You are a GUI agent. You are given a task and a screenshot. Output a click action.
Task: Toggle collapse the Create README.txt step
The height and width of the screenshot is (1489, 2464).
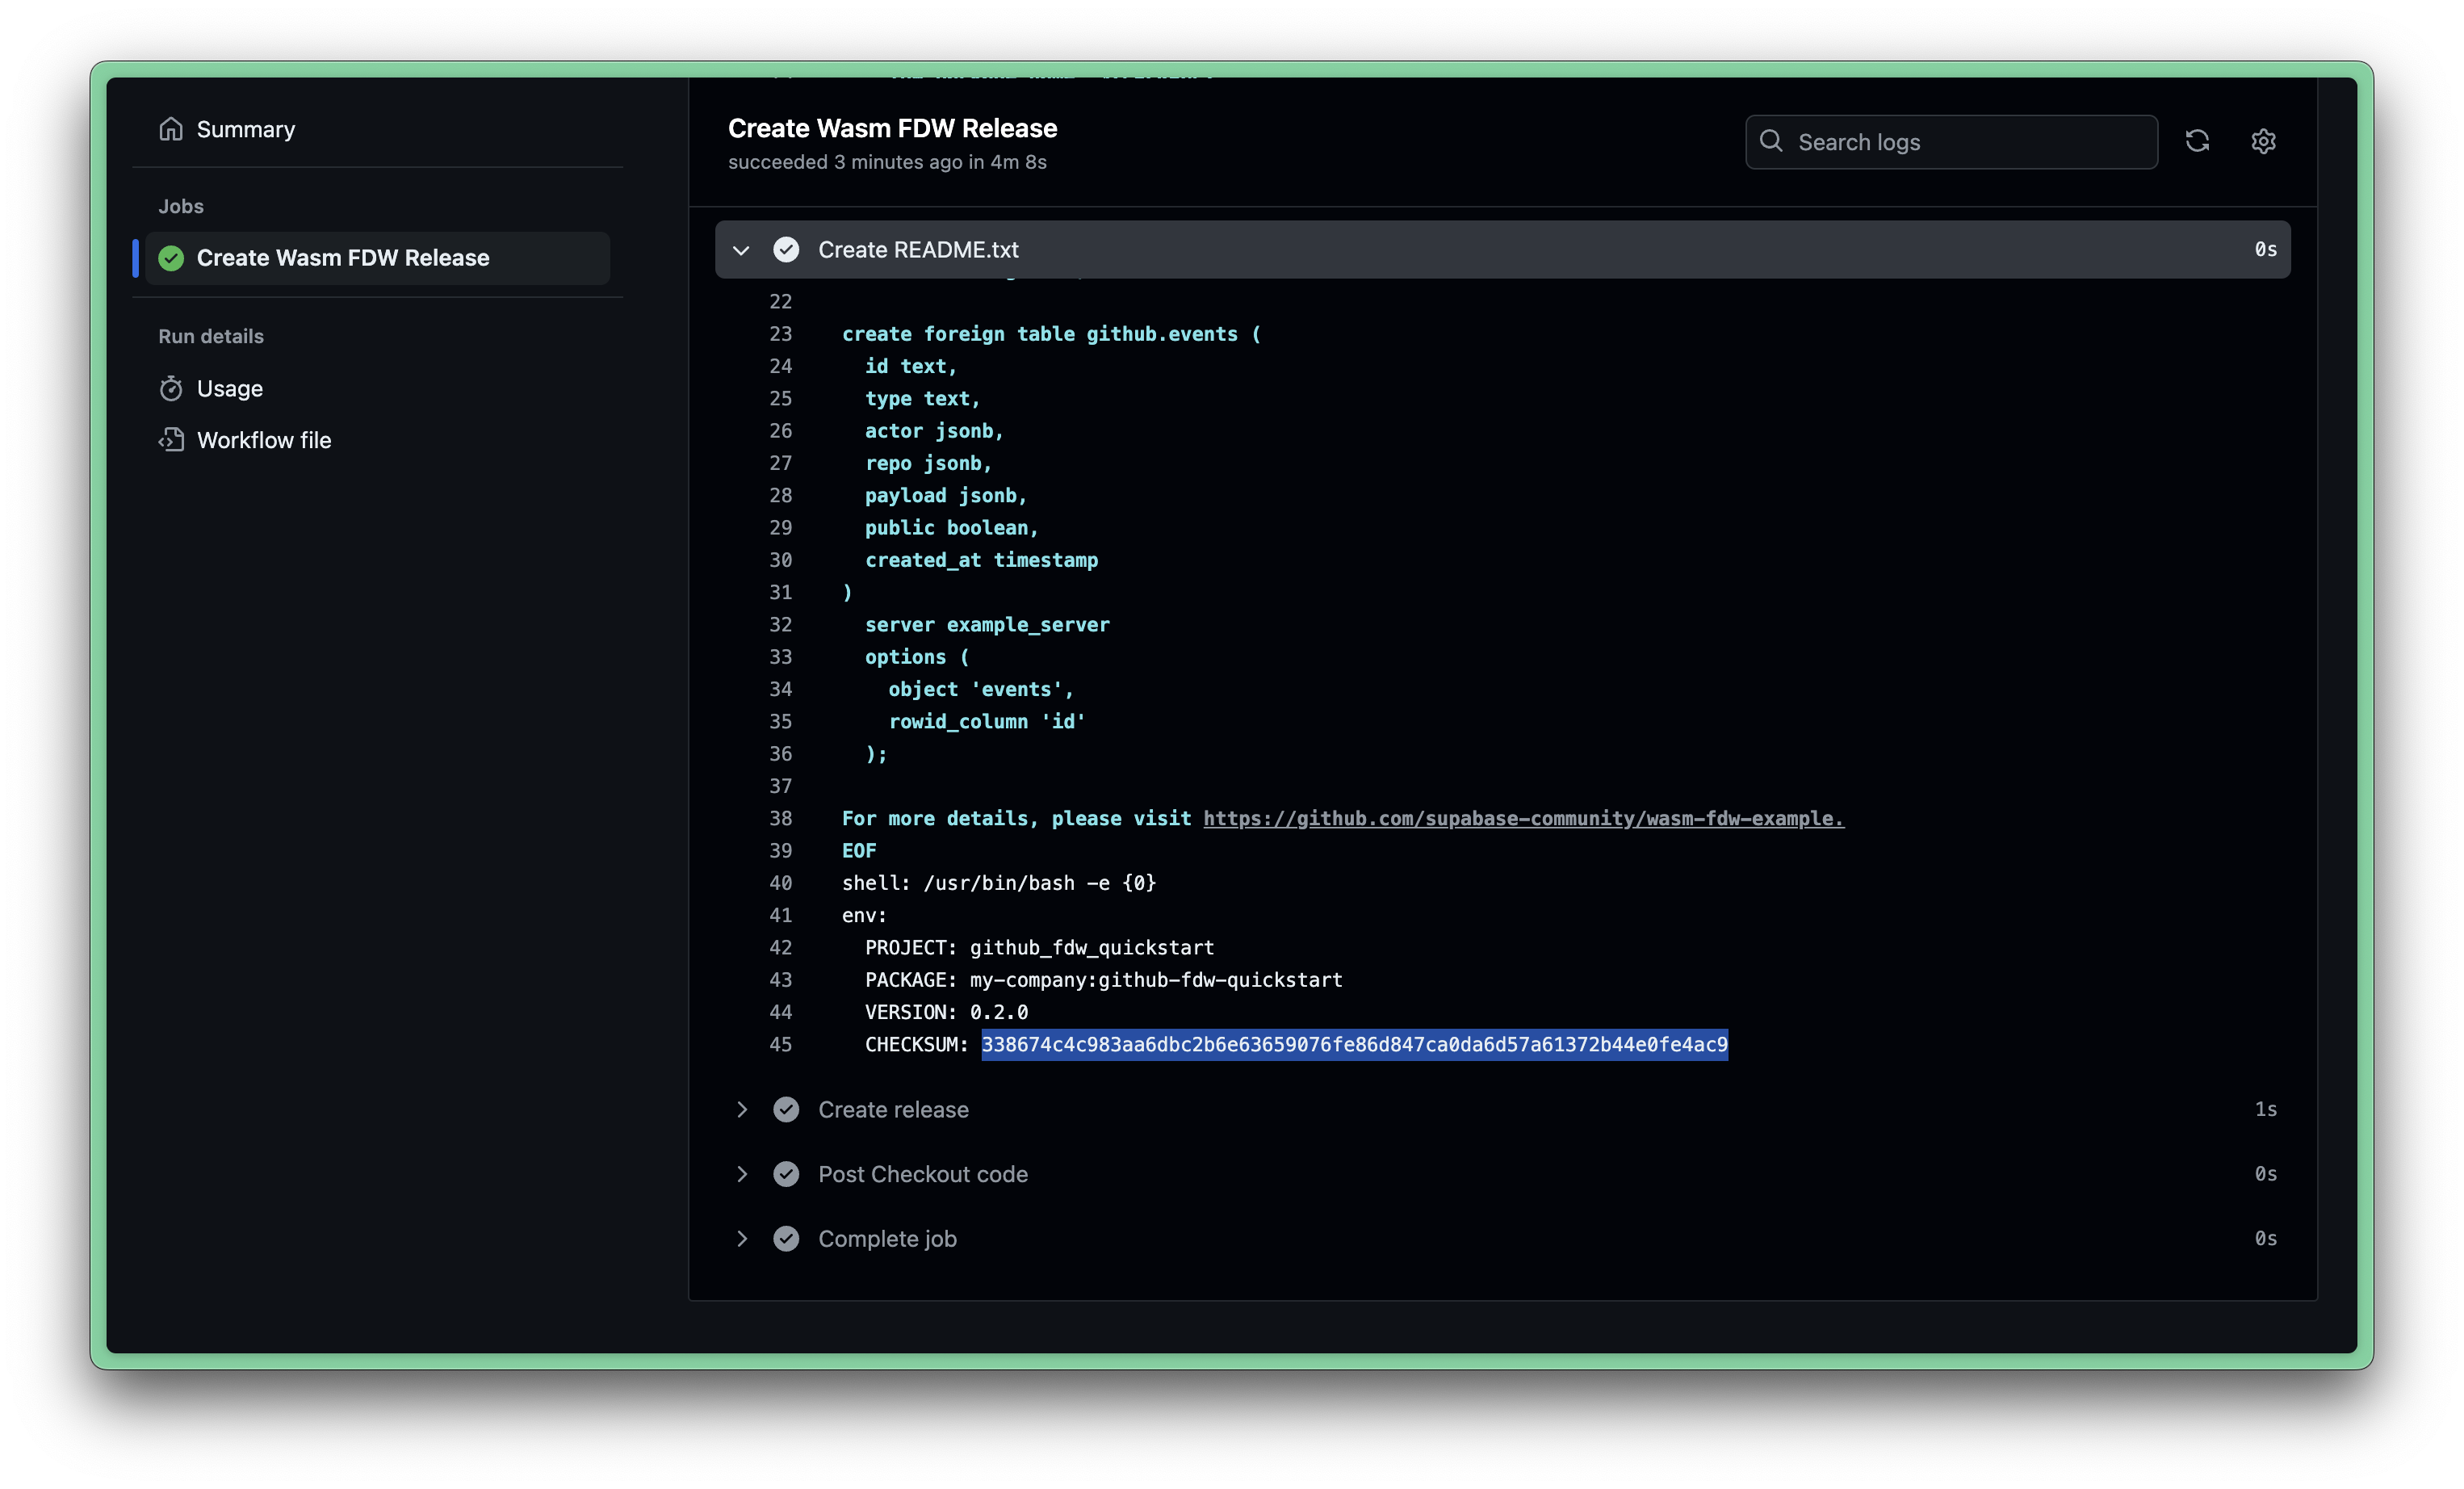coord(740,248)
